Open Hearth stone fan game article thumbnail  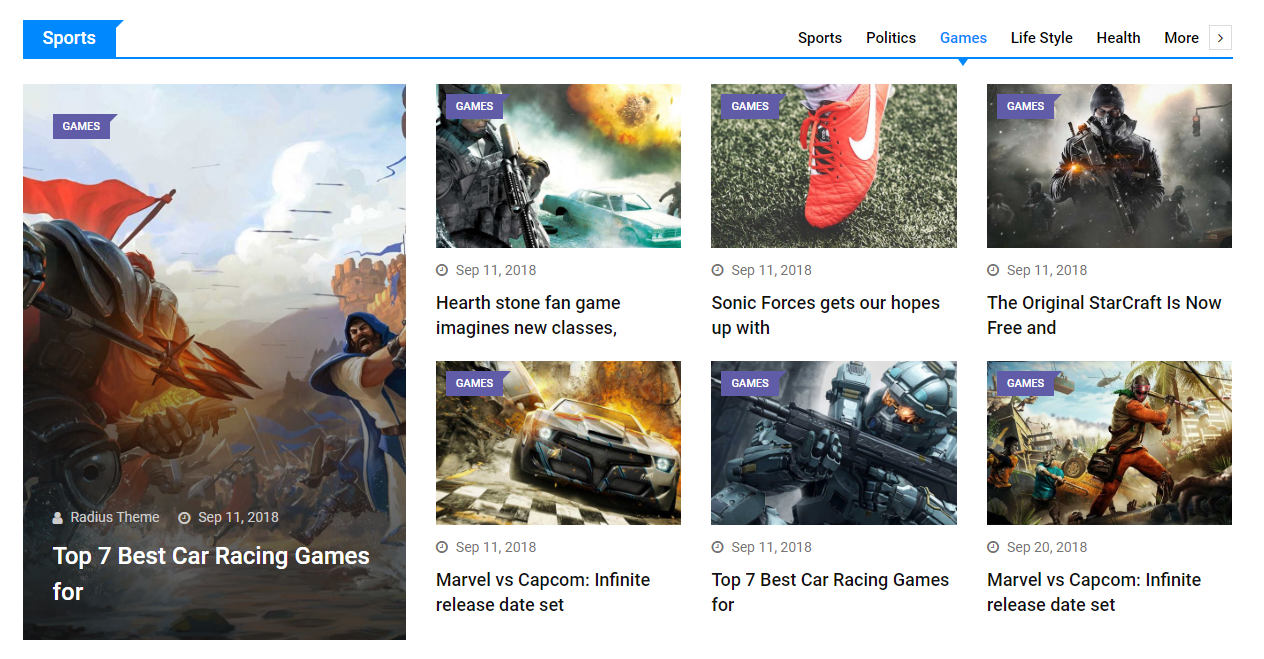click(x=558, y=166)
